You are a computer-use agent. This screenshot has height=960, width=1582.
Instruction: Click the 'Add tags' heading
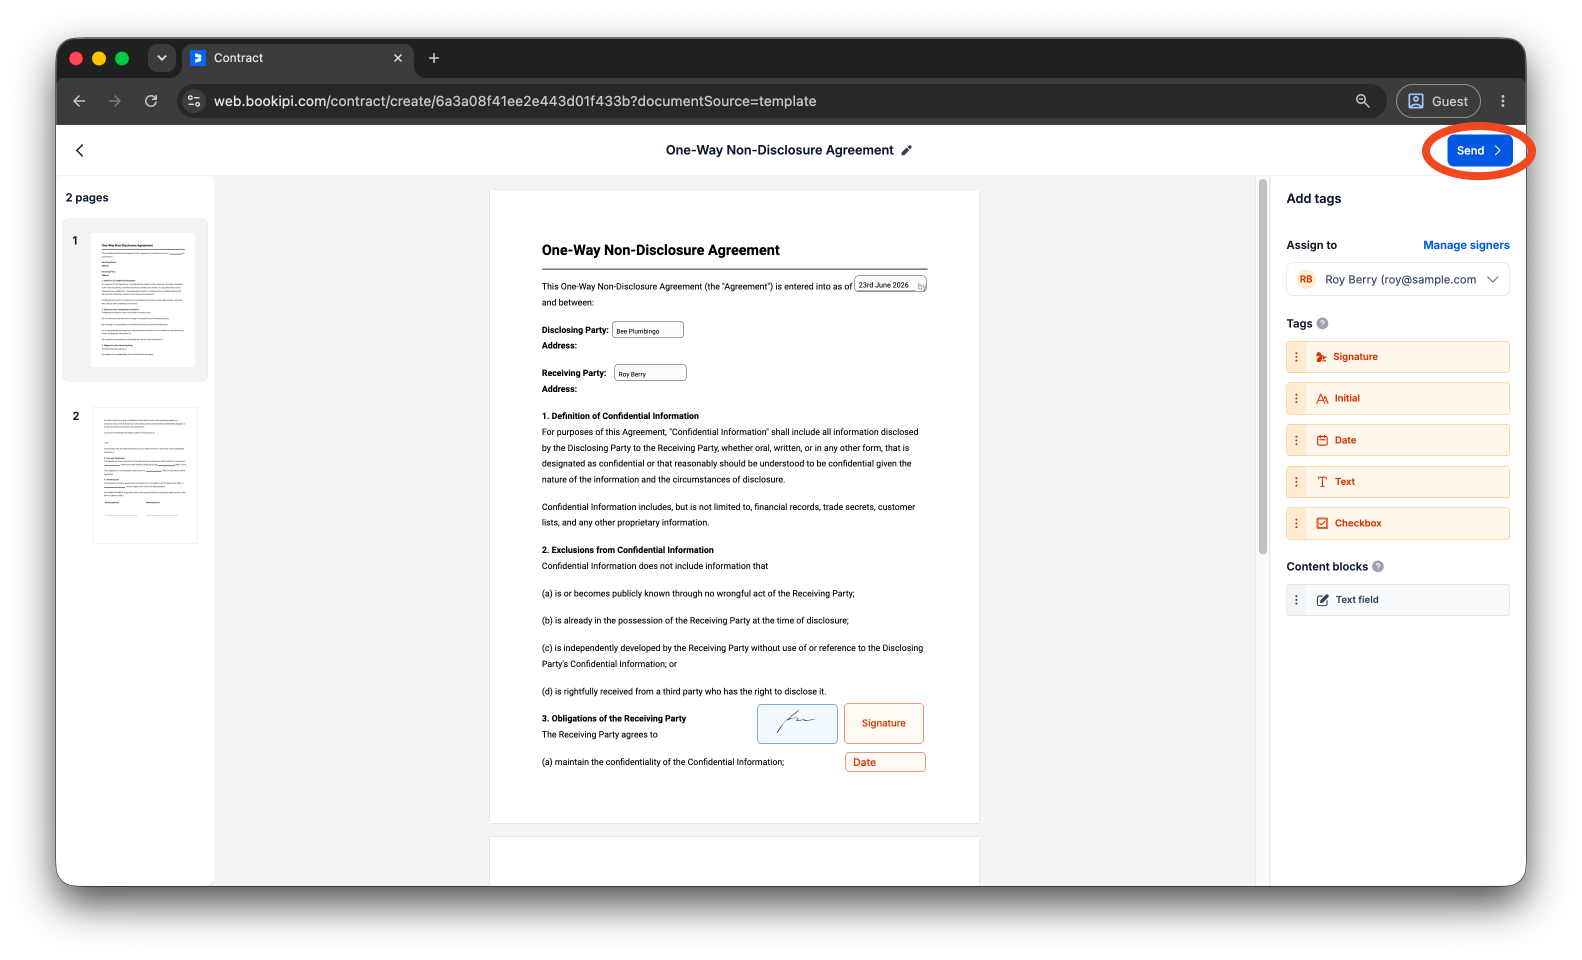[x=1314, y=199]
